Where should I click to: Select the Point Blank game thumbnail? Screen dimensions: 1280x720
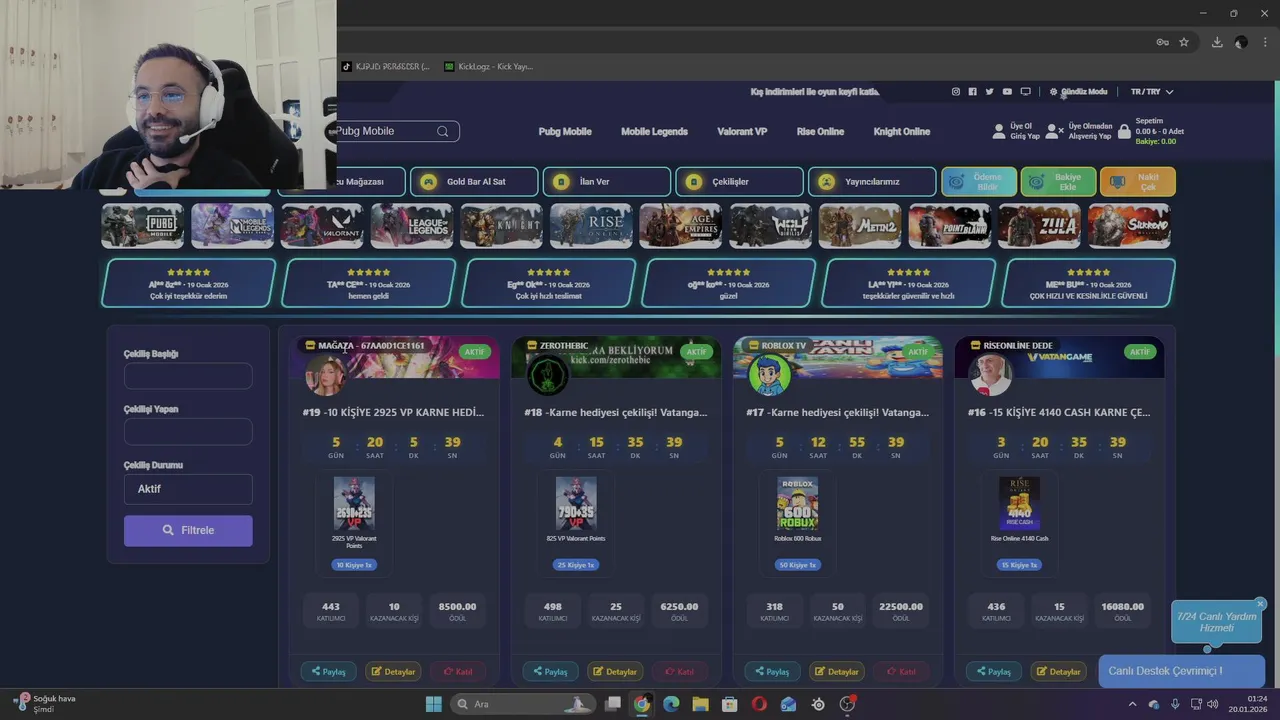point(950,226)
